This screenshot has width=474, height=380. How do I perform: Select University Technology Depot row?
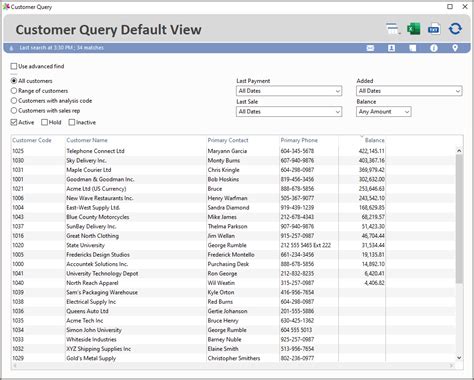pyautogui.click(x=233, y=273)
